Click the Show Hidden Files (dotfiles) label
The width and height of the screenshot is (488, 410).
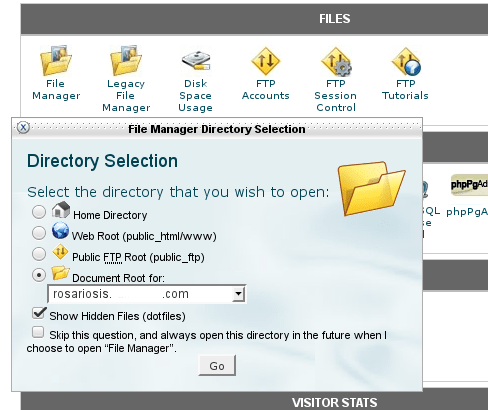[117, 316]
